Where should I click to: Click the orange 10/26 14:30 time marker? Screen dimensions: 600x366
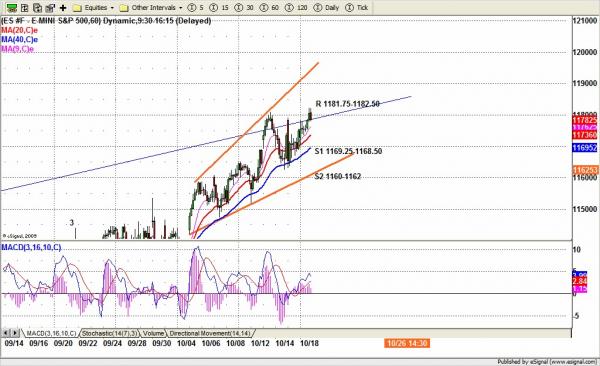pos(407,343)
